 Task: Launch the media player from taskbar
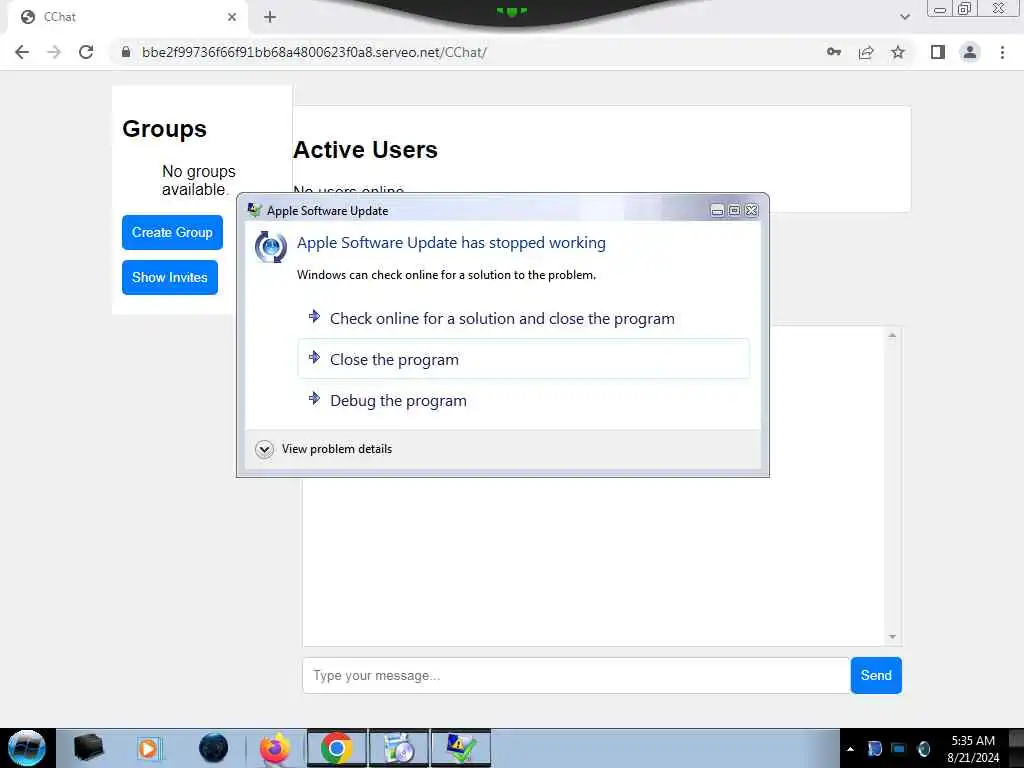tap(149, 748)
